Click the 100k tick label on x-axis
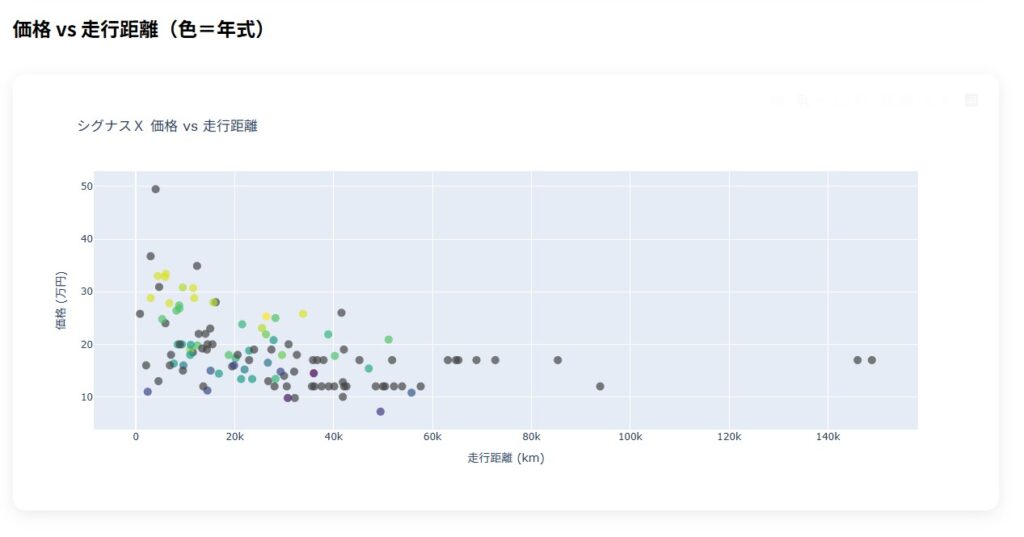This screenshot has height=537, width=1024. point(630,437)
